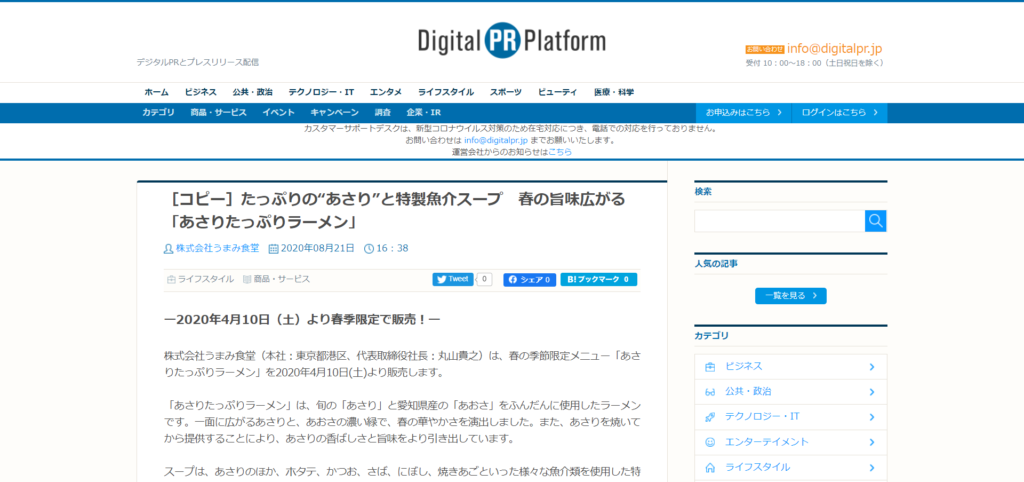Expand the 公共・政治 category chevron
1024x482 pixels.
pos(872,391)
